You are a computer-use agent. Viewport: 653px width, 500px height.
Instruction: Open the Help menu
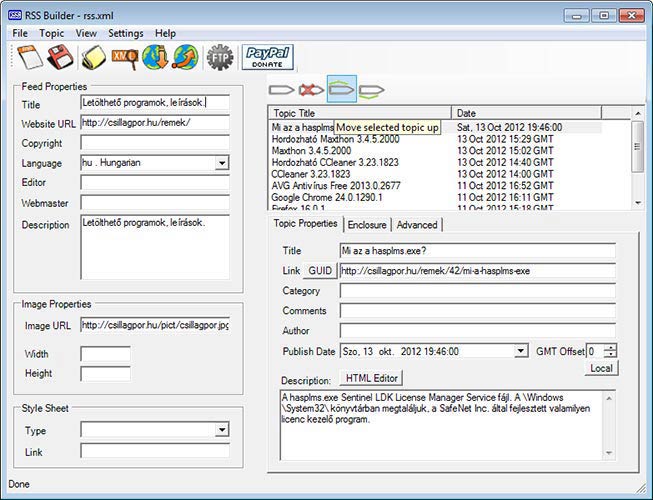click(165, 33)
